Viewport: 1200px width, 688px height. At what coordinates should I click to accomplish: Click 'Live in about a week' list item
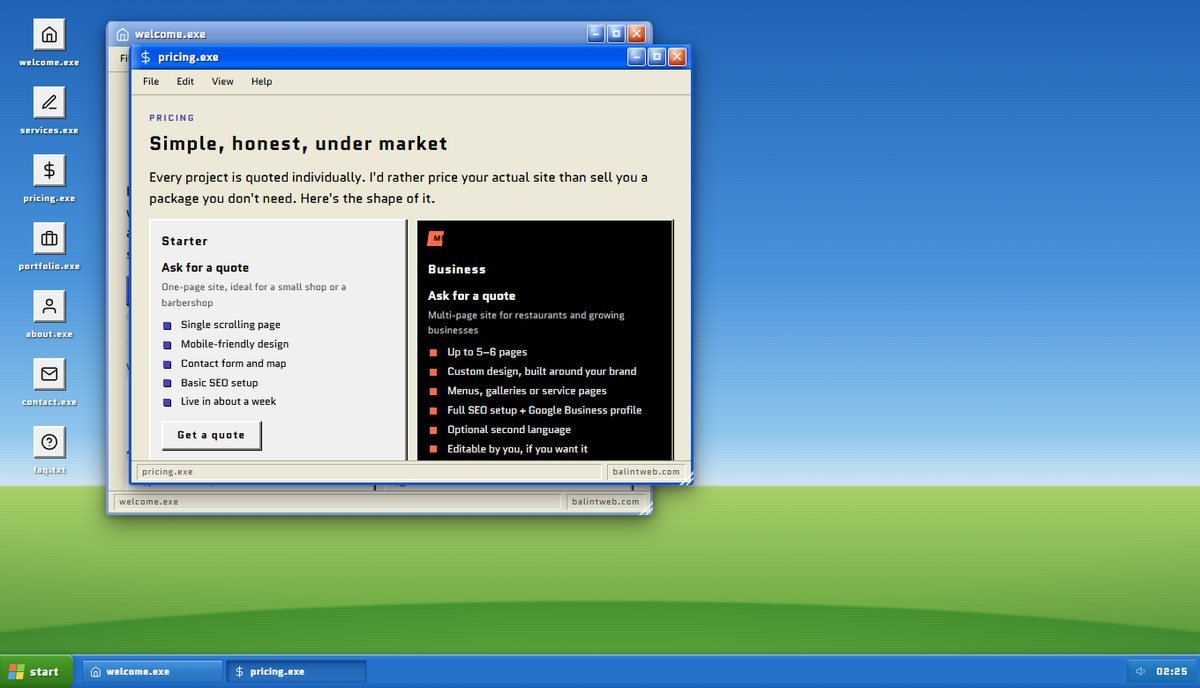[x=229, y=402]
